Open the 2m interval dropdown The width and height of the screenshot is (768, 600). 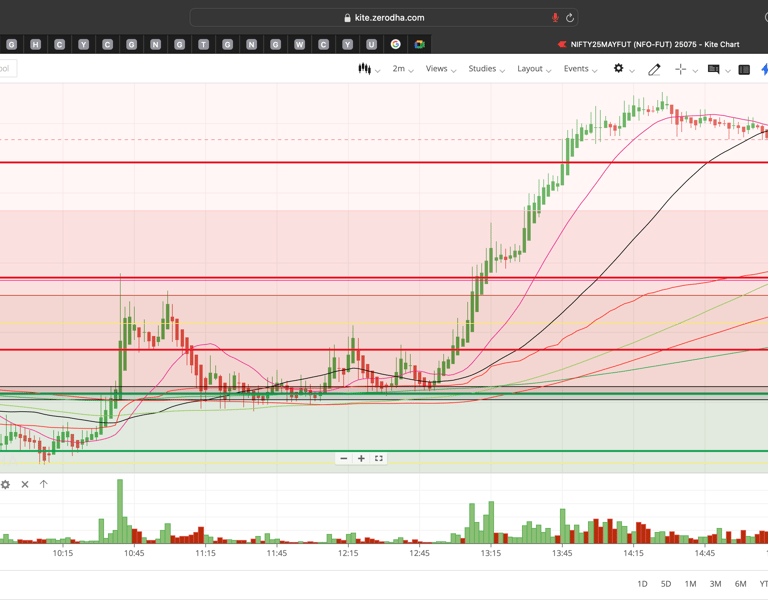pos(403,69)
